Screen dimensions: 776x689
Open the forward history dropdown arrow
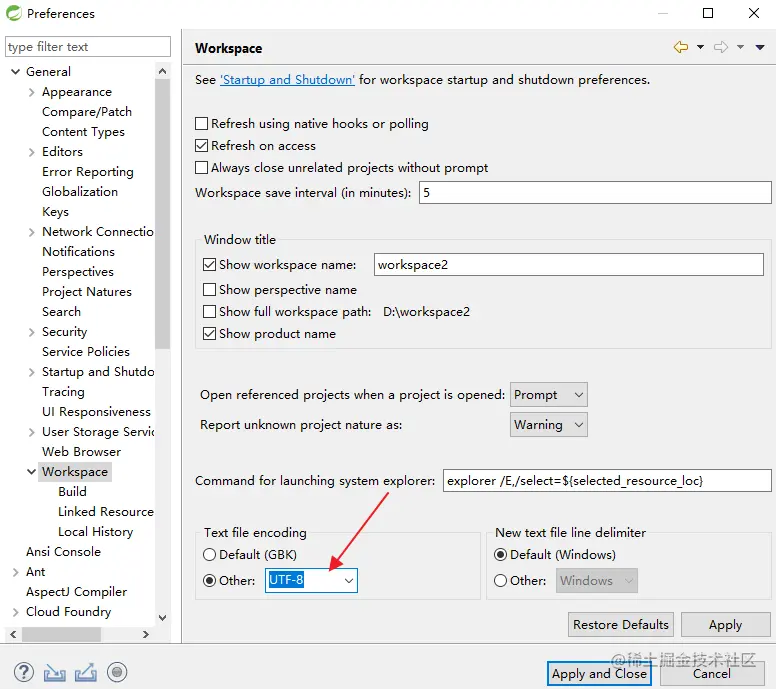740,47
